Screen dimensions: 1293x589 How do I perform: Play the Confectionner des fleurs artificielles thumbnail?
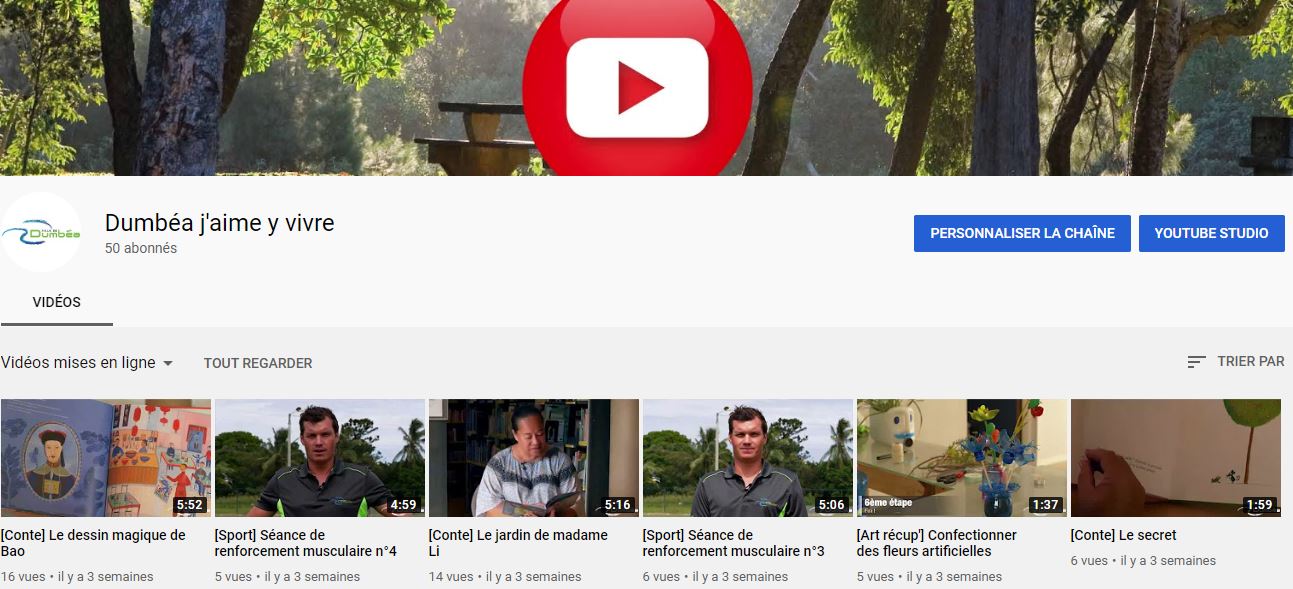pos(962,458)
